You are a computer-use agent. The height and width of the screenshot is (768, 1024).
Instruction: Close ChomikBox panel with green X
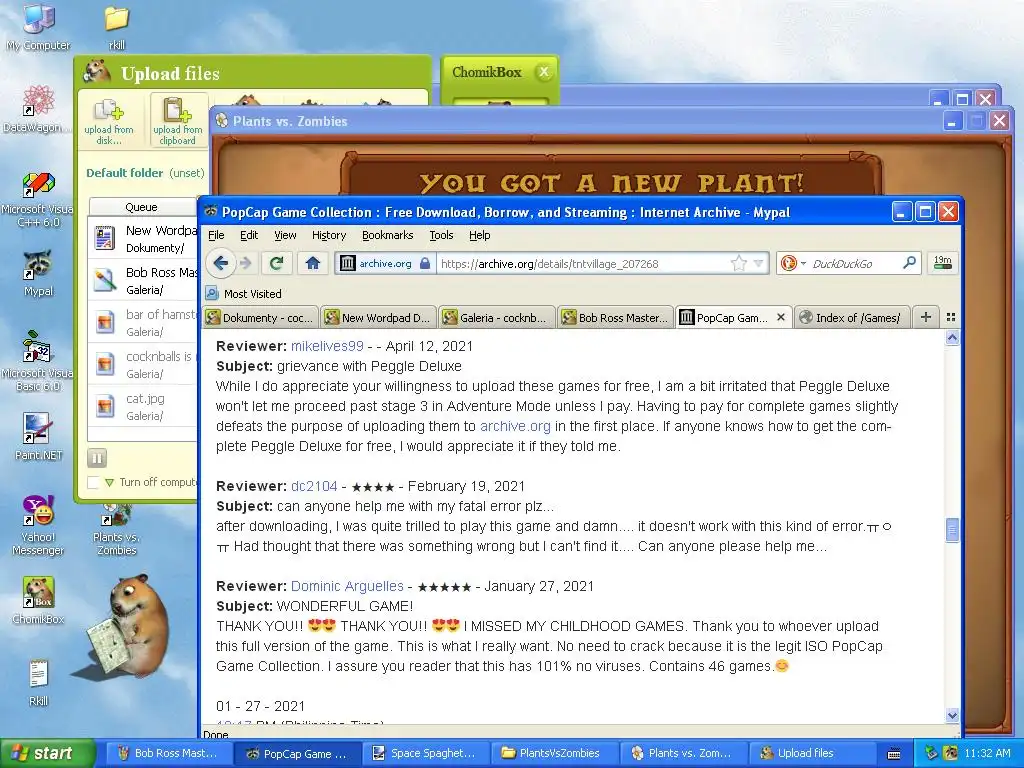[x=543, y=72]
